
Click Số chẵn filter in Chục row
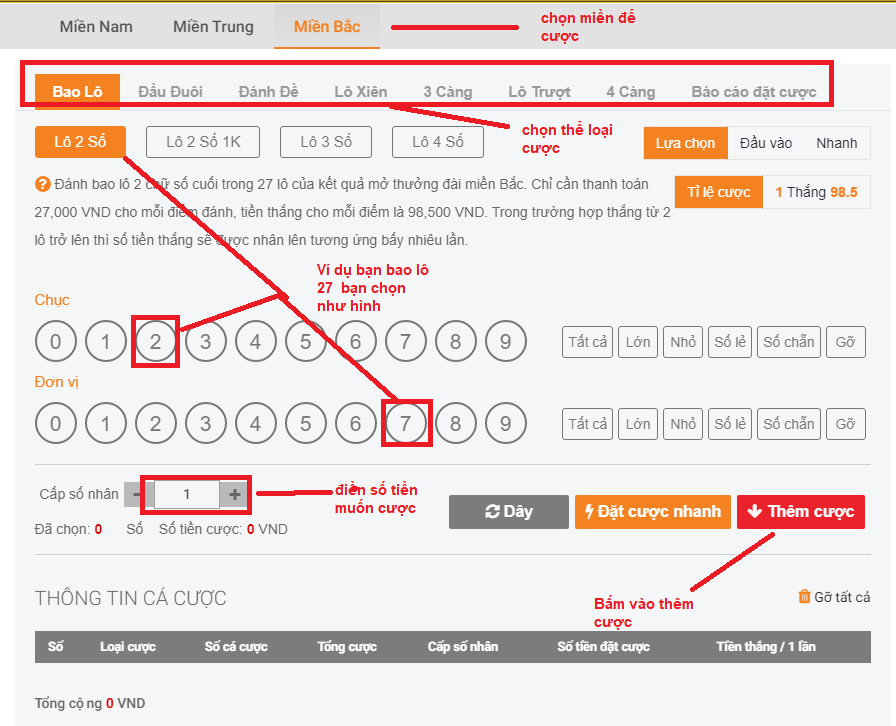pos(789,342)
